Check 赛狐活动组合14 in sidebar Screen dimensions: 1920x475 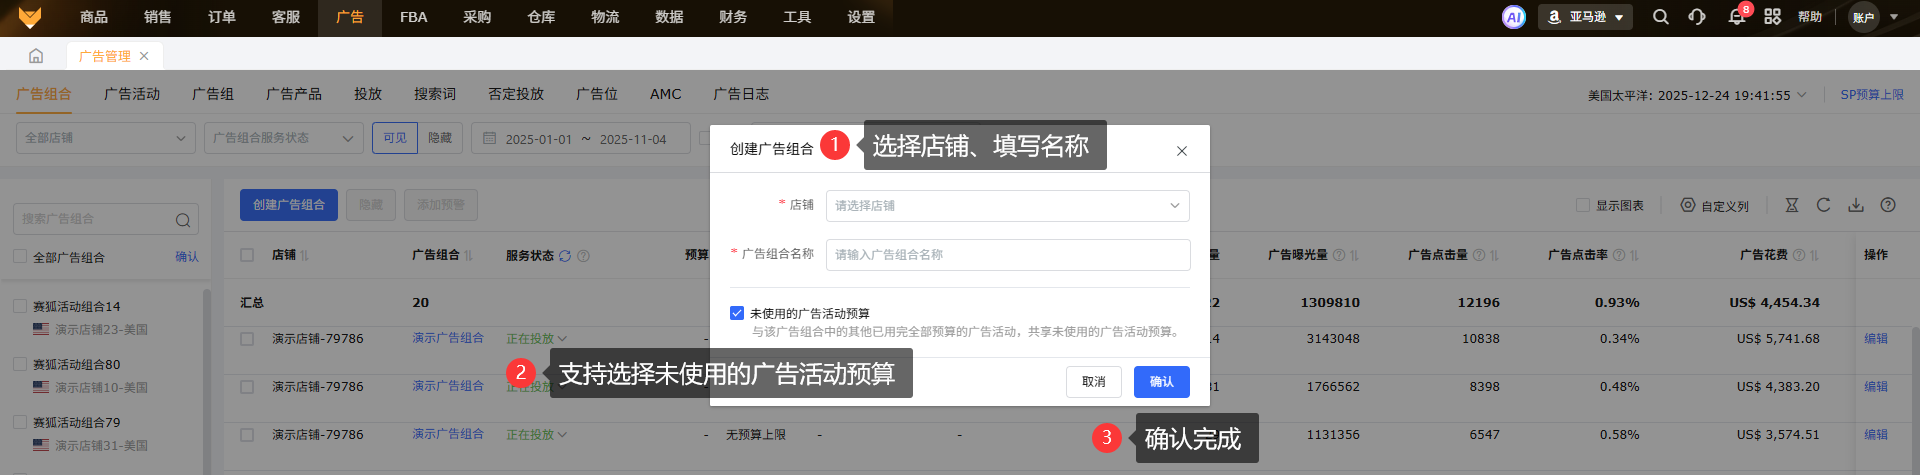[20, 306]
